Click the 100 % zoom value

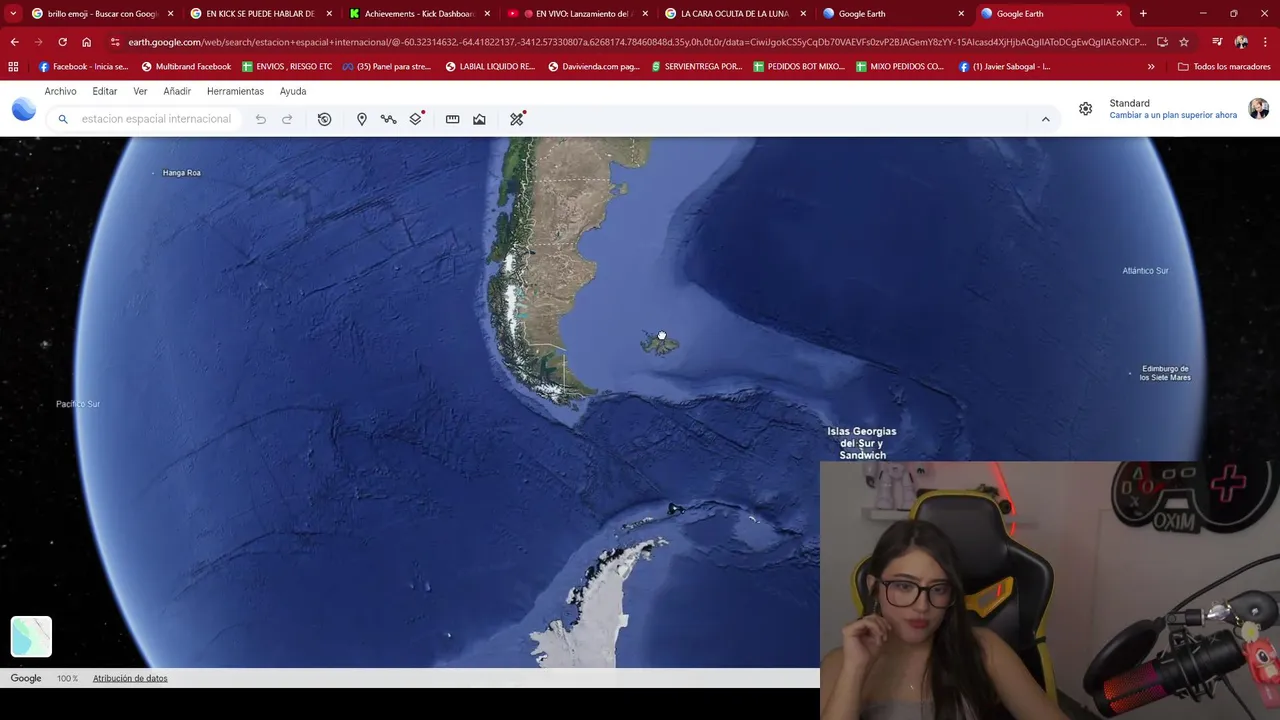(67, 678)
